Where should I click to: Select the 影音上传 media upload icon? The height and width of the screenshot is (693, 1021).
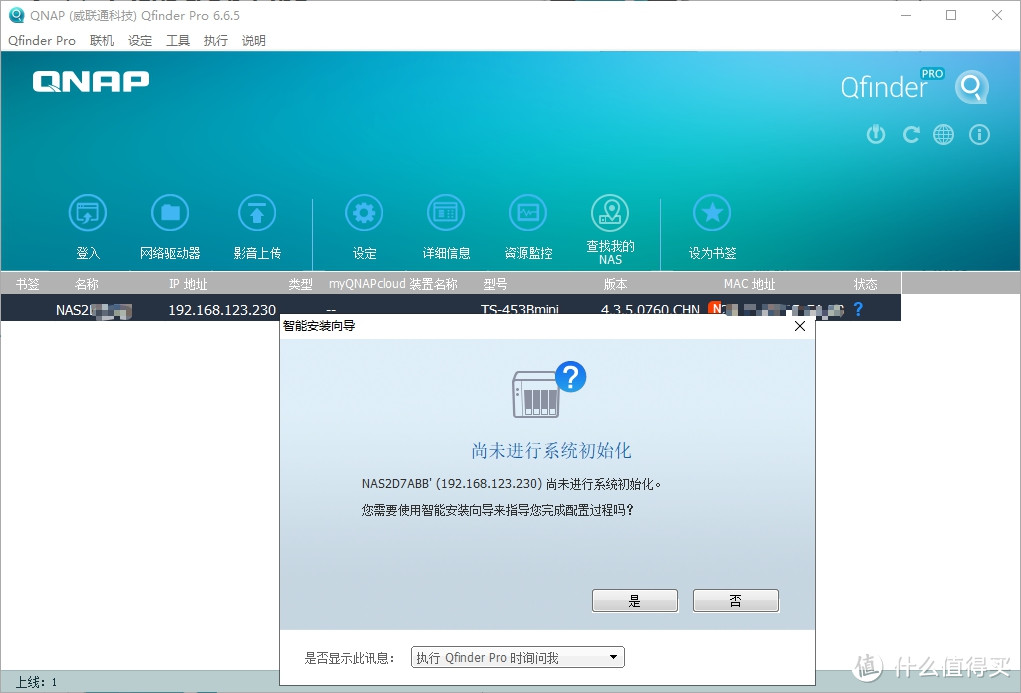coord(257,213)
